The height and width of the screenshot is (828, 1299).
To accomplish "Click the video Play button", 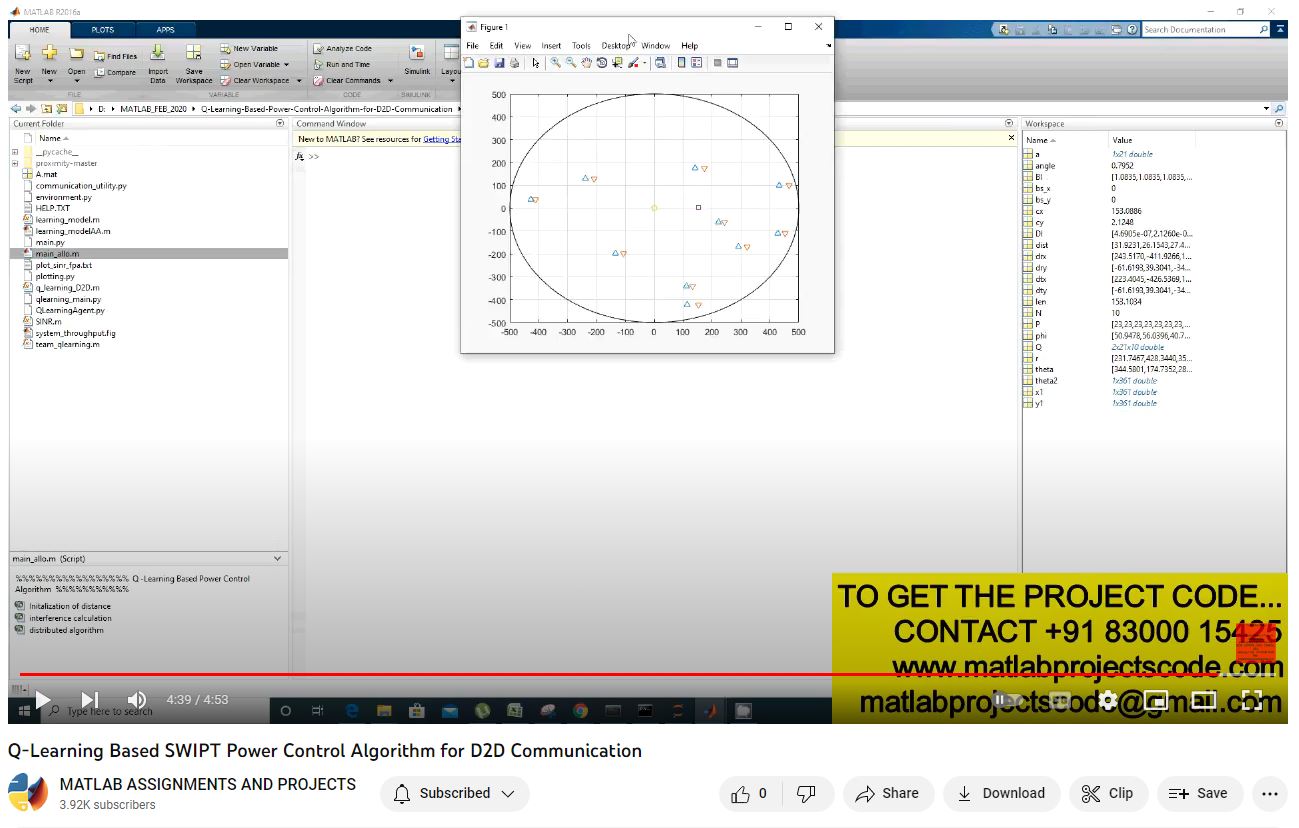I will coord(42,700).
